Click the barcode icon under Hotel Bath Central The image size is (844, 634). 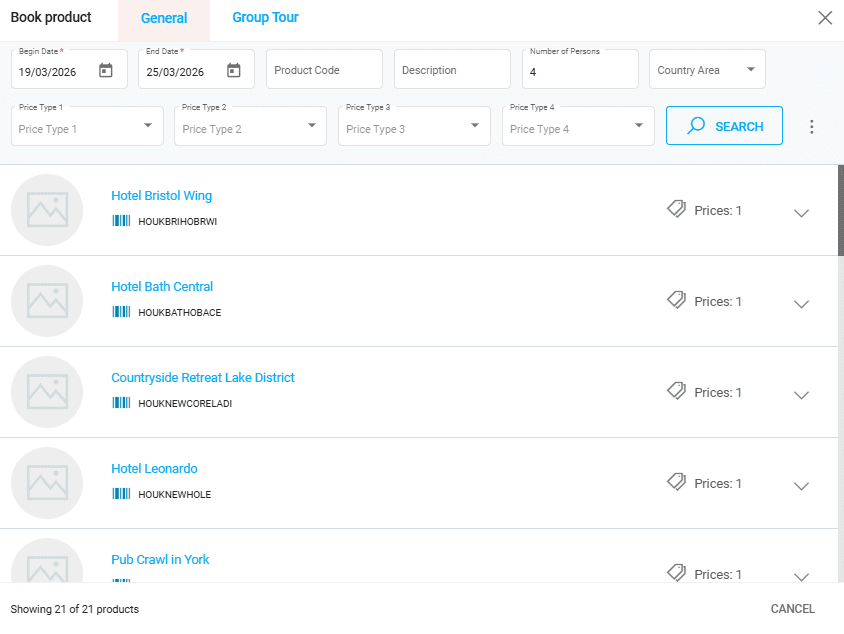[x=121, y=312]
